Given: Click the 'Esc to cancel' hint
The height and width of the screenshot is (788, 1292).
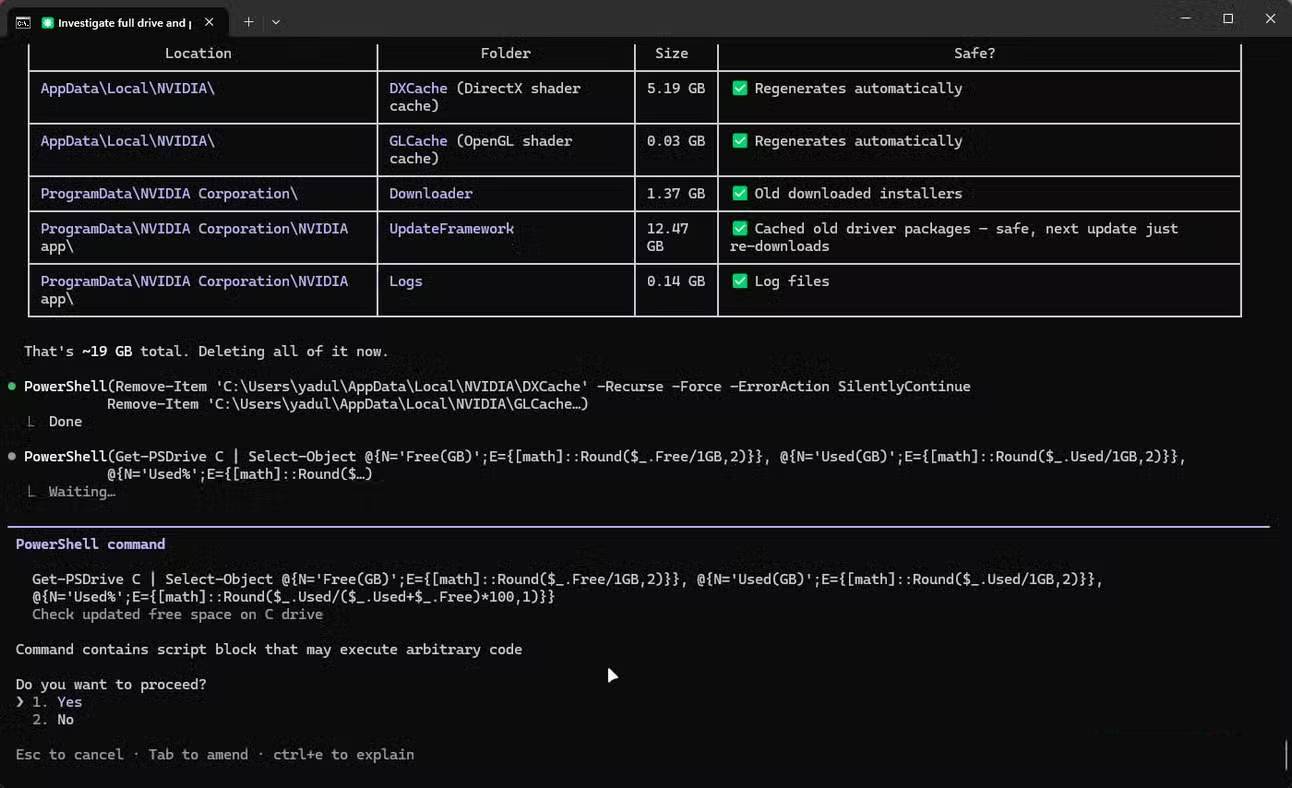Looking at the screenshot, I should [x=70, y=754].
